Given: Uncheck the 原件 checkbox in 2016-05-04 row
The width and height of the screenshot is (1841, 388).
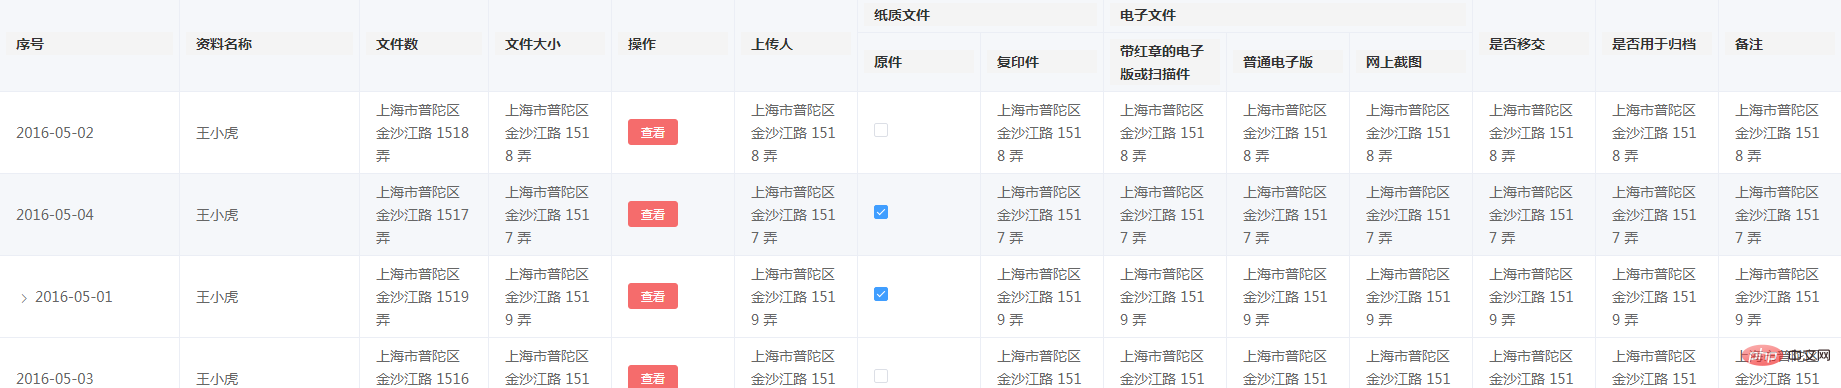Looking at the screenshot, I should [881, 212].
